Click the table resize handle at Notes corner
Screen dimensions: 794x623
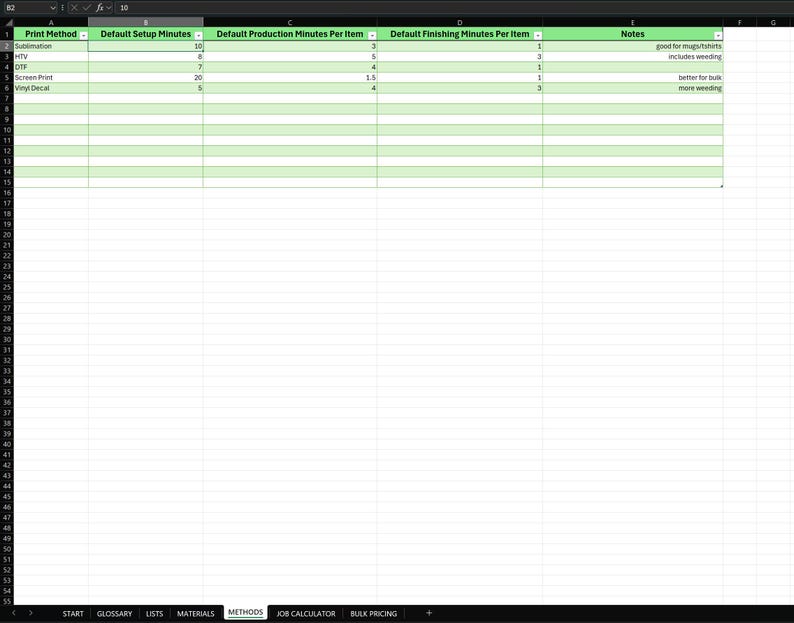[721, 186]
